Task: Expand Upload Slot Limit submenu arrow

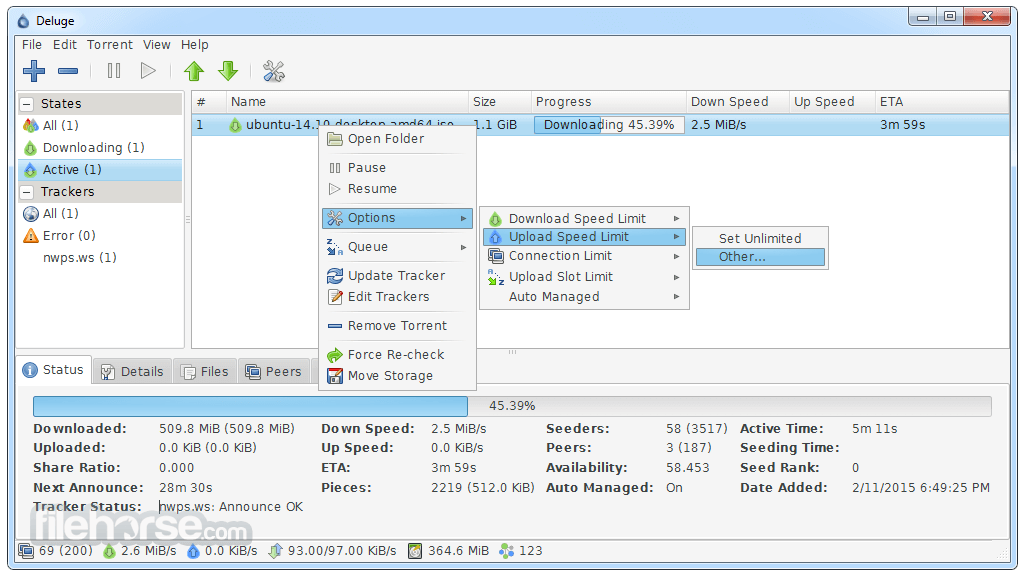Action: click(677, 277)
